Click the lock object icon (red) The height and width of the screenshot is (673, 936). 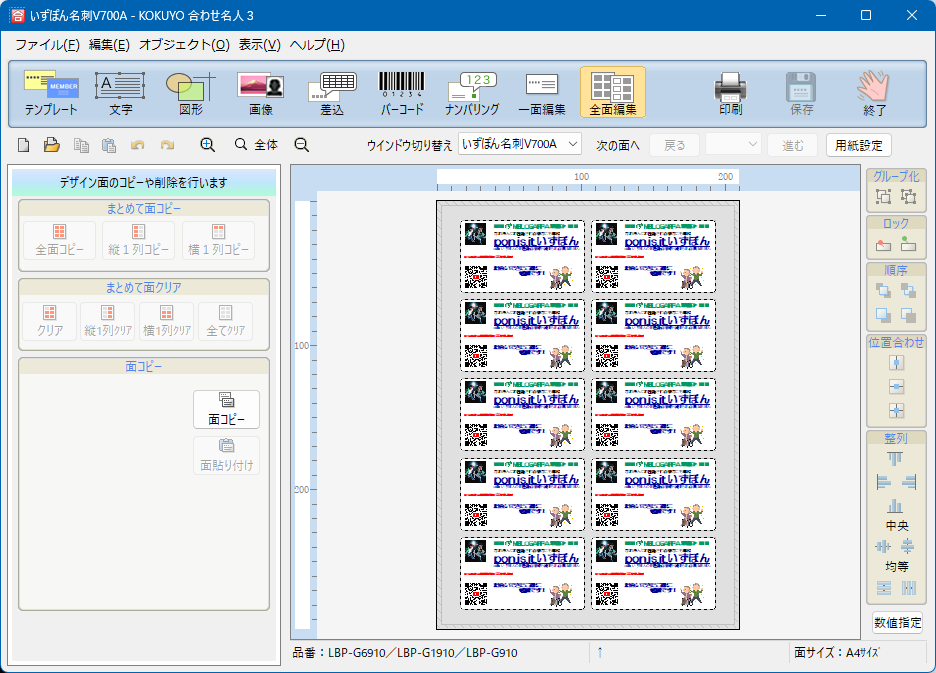[x=883, y=244]
